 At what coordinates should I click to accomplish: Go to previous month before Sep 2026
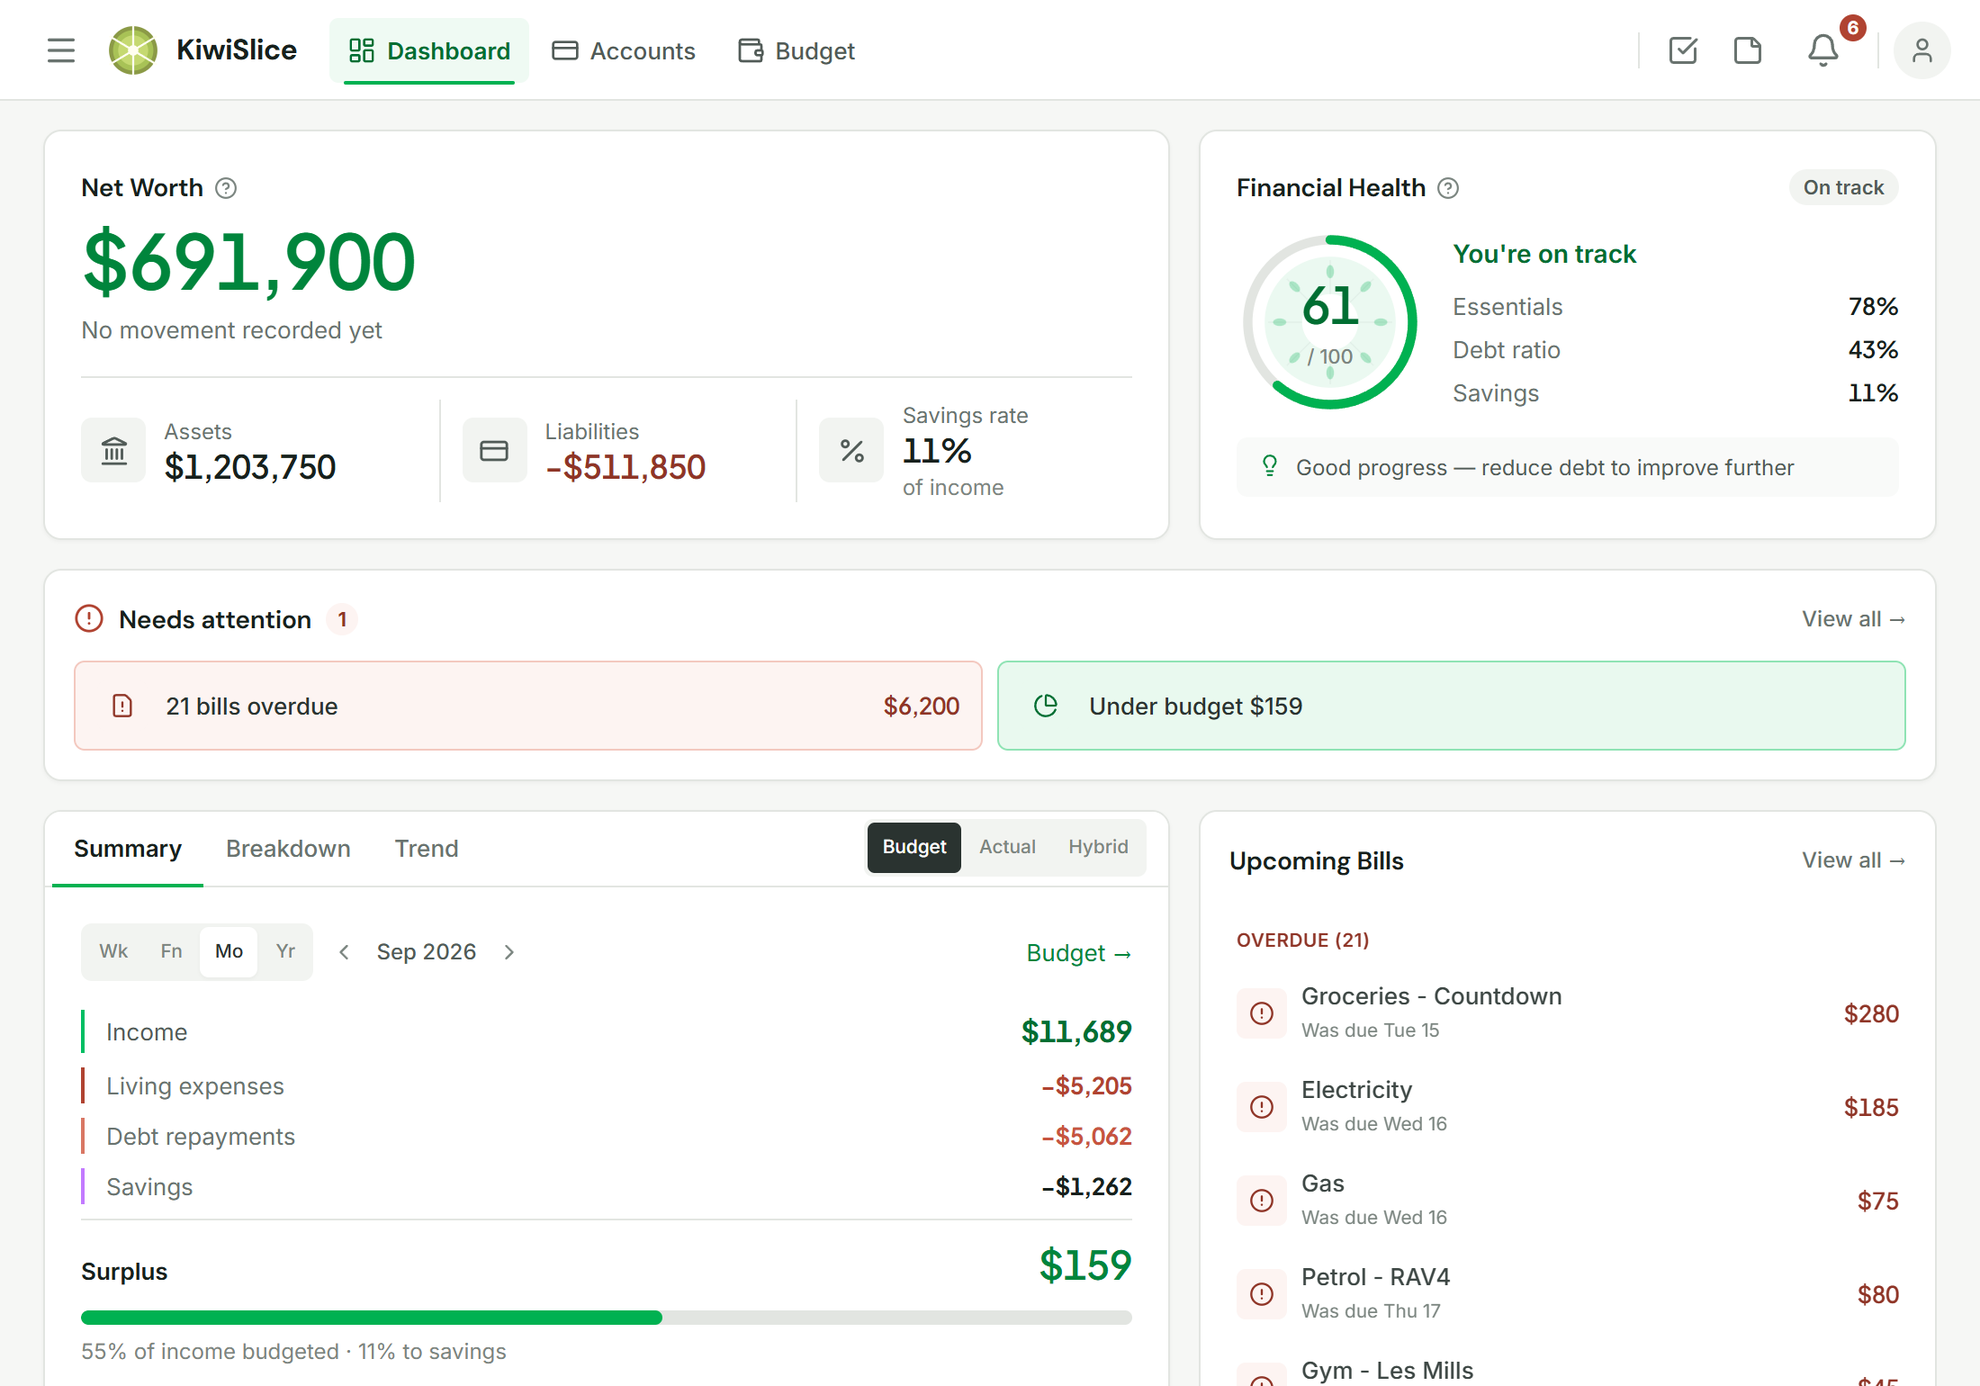point(344,952)
